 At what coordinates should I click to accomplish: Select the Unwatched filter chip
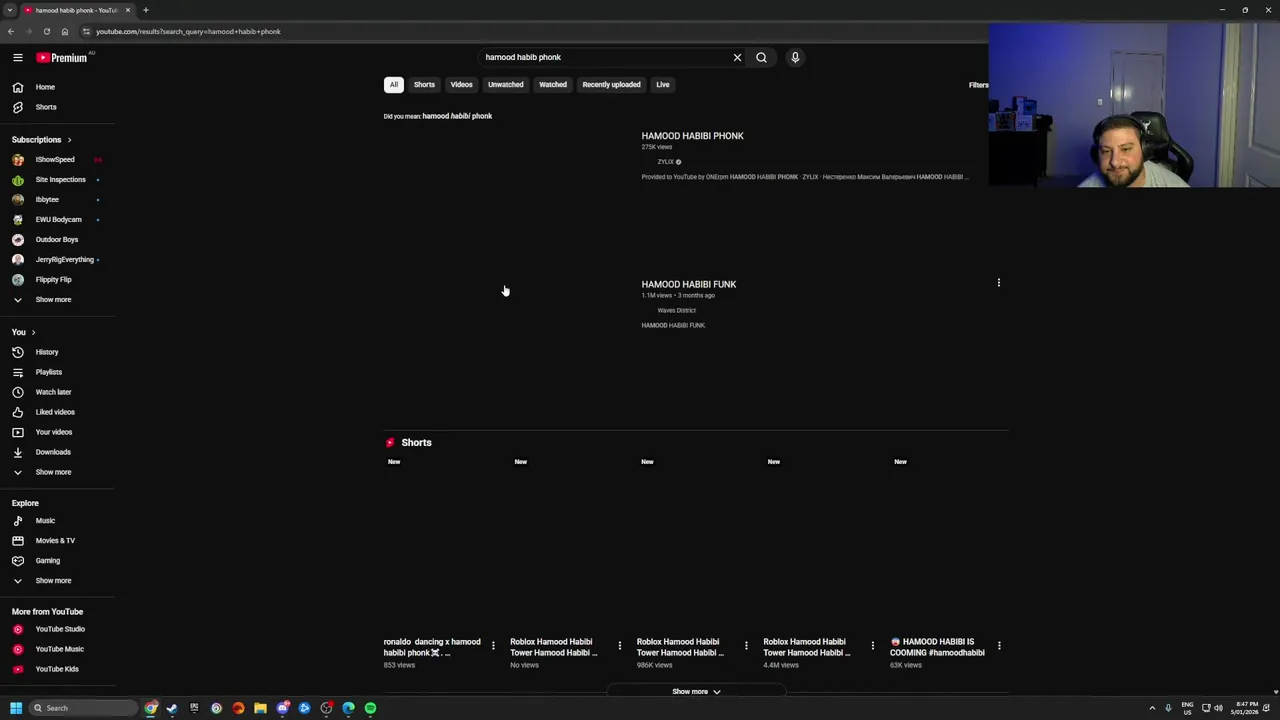tap(505, 85)
